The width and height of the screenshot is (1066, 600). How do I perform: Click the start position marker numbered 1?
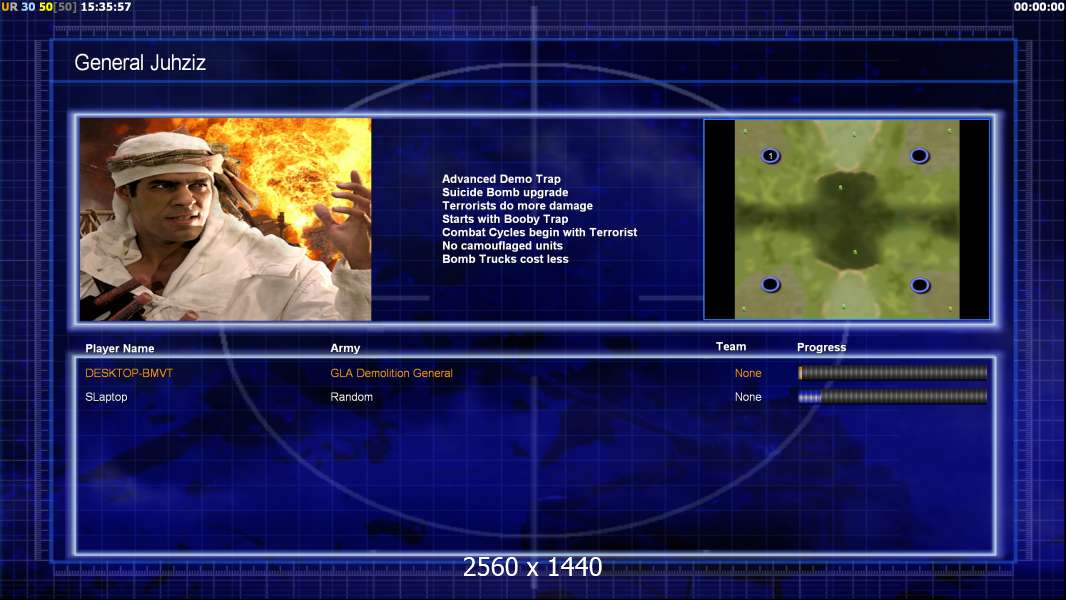tap(770, 156)
